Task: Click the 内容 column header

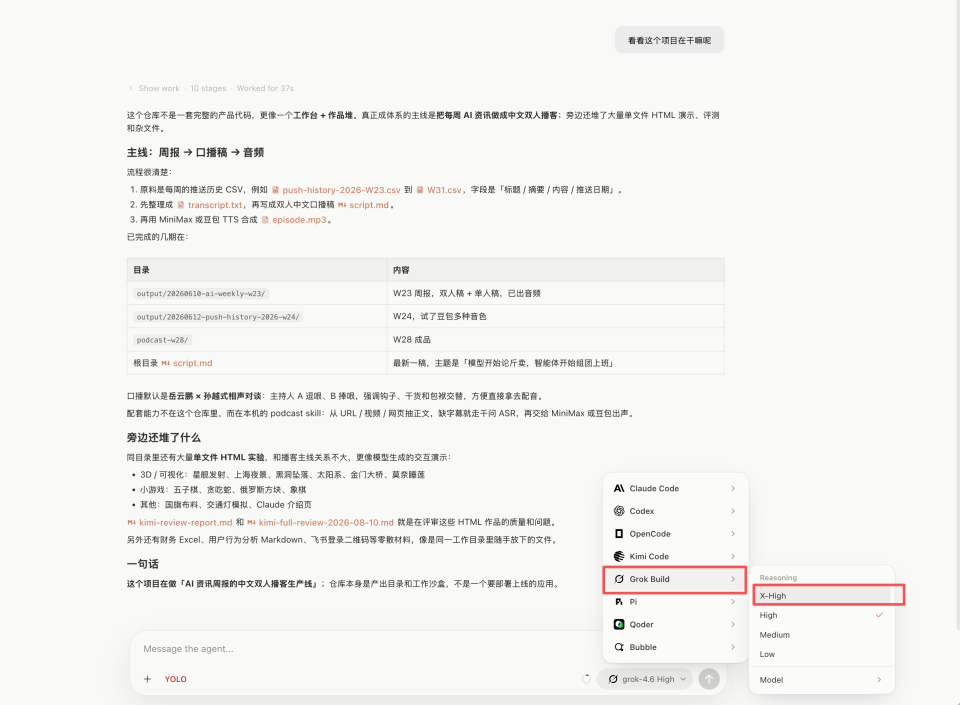Action: coord(555,270)
